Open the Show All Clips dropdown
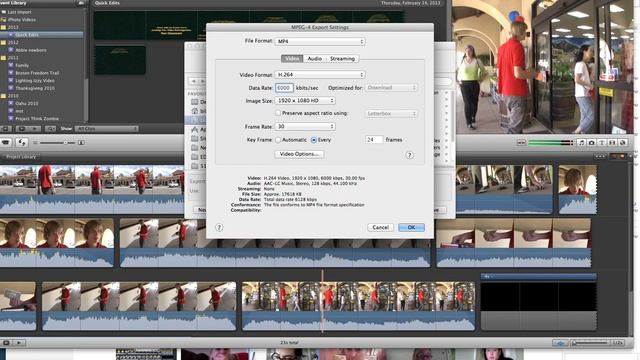The height and width of the screenshot is (360, 640). coord(106,129)
